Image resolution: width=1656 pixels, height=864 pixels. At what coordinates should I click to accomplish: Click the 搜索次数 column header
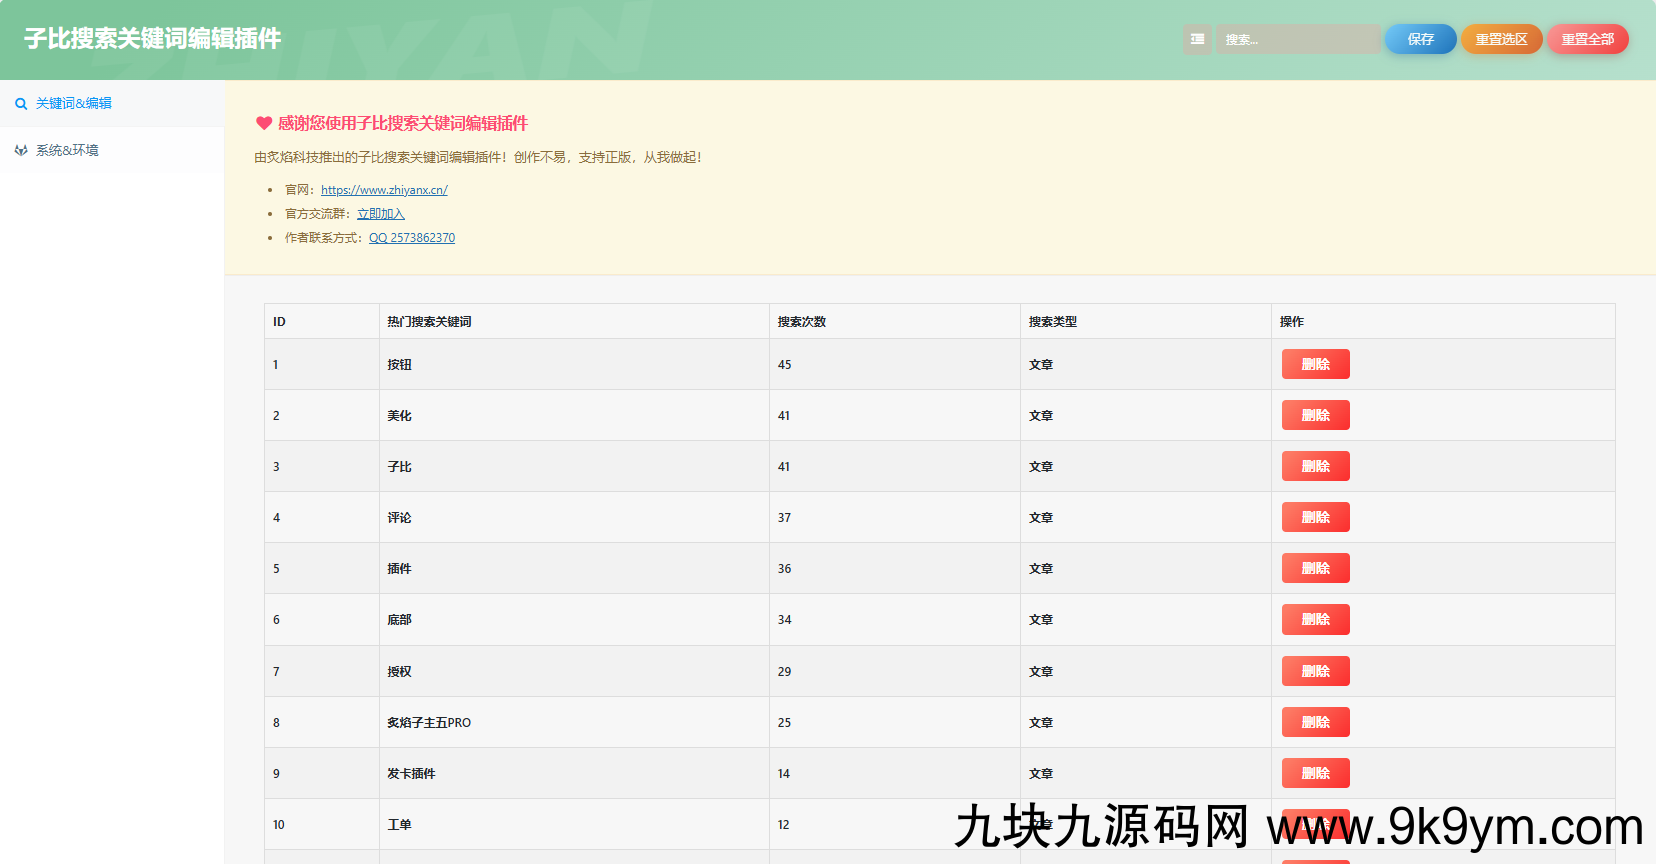point(802,322)
